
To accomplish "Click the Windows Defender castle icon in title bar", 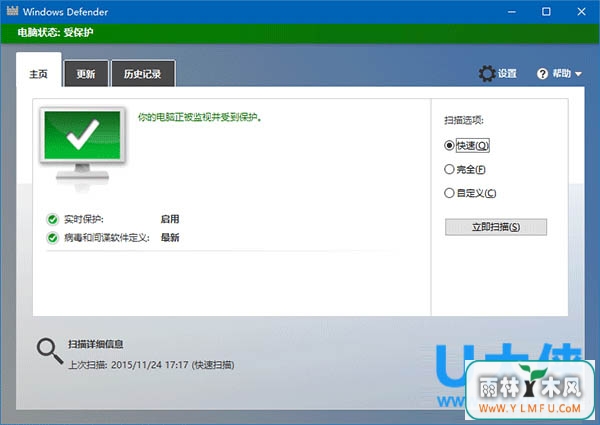I will point(12,11).
